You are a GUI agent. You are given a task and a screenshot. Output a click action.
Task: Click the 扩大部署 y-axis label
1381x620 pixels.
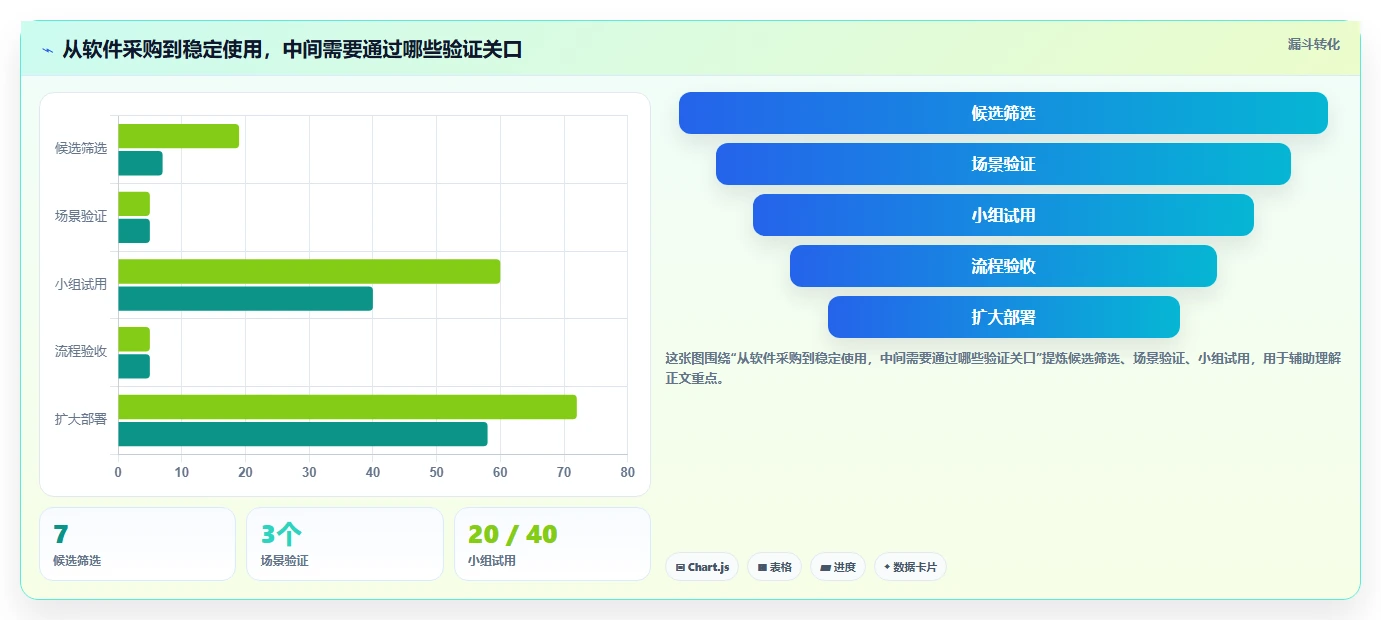tap(81, 419)
